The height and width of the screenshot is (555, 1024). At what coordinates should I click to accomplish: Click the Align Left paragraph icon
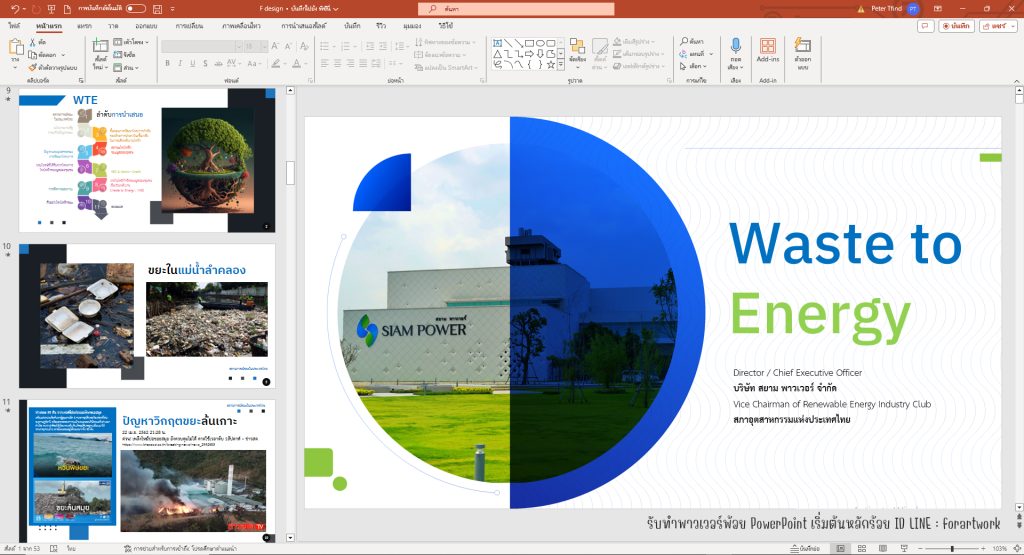click(325, 63)
